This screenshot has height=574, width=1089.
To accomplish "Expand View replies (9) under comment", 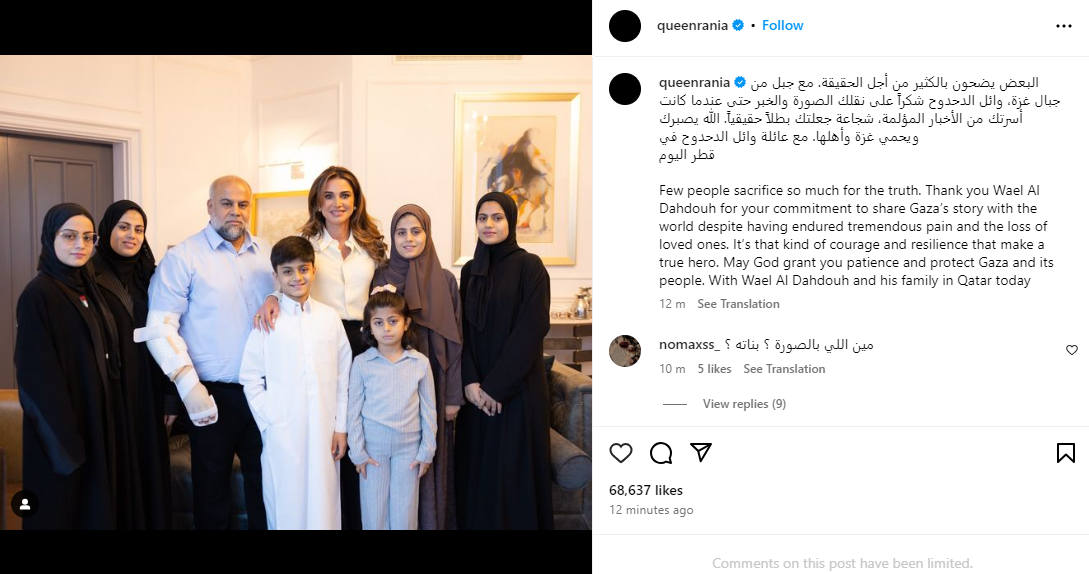I will point(744,404).
